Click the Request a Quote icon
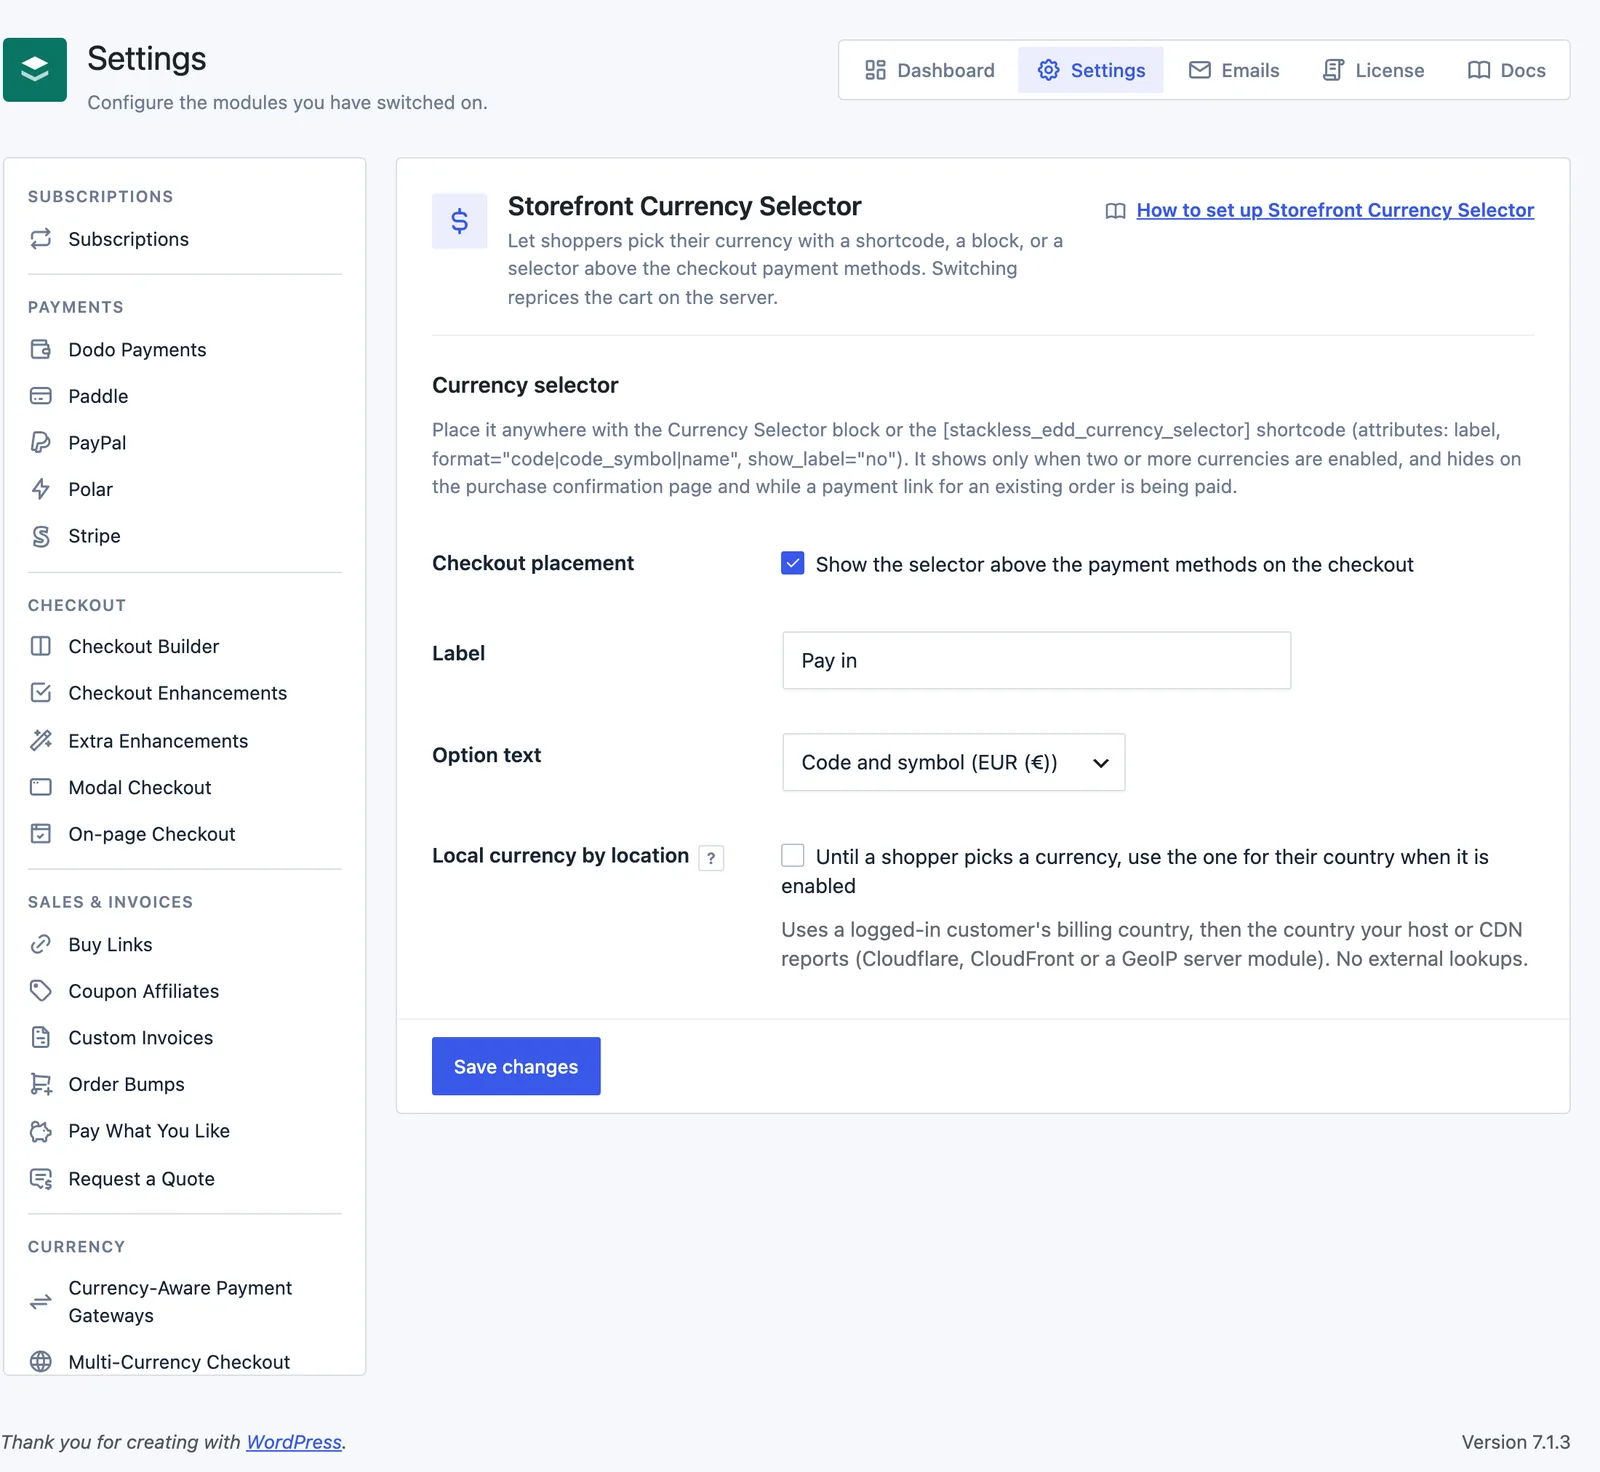 click(x=41, y=1179)
